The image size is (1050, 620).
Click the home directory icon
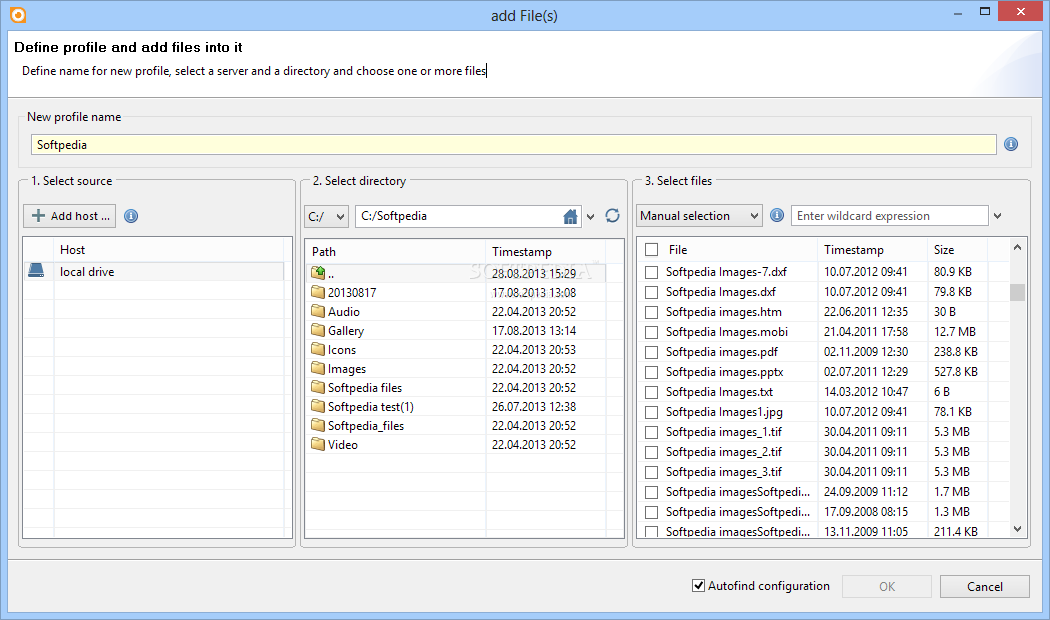point(570,216)
